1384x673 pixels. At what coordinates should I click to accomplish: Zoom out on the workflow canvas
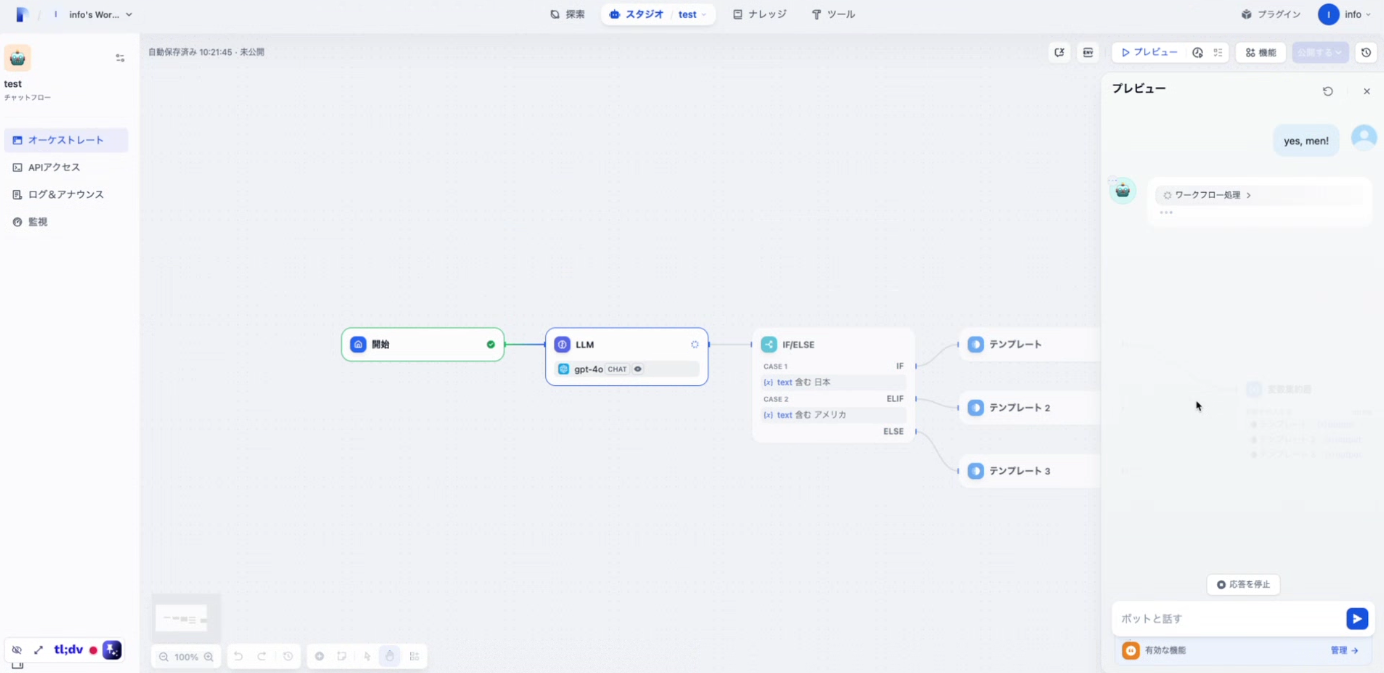(x=163, y=657)
